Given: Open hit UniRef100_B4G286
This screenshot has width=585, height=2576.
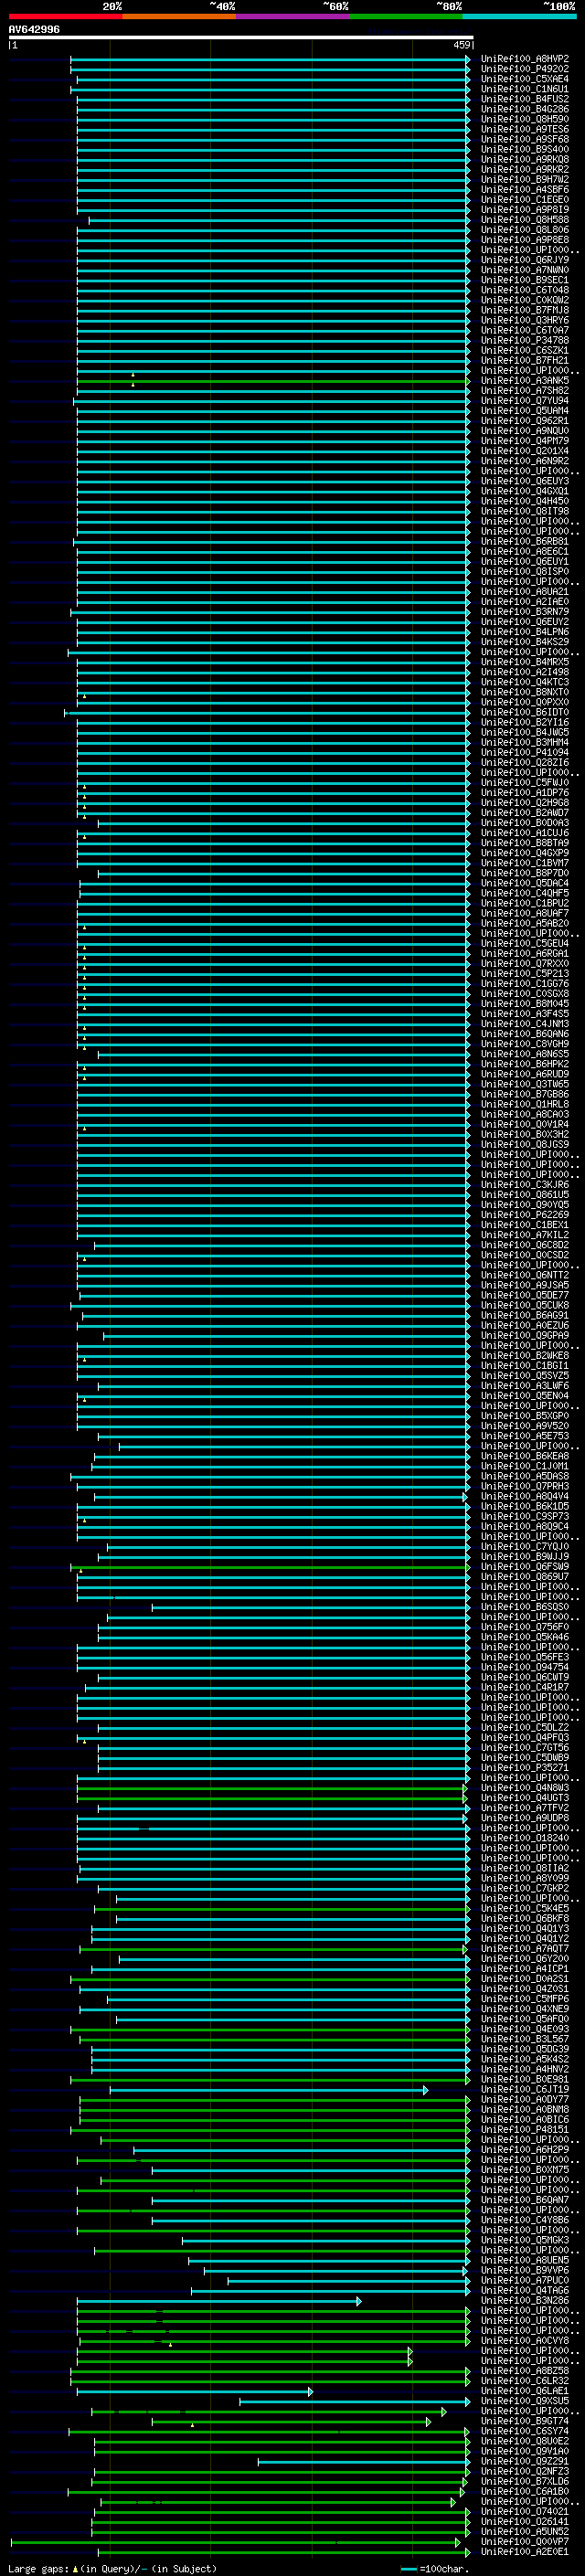Looking at the screenshot, I should [525, 109].
